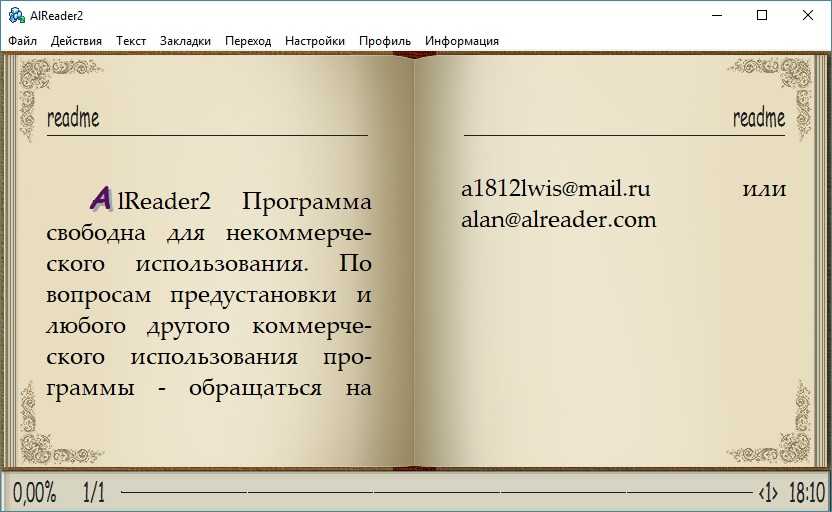
Task: Open the Информация menu
Action: point(462,41)
